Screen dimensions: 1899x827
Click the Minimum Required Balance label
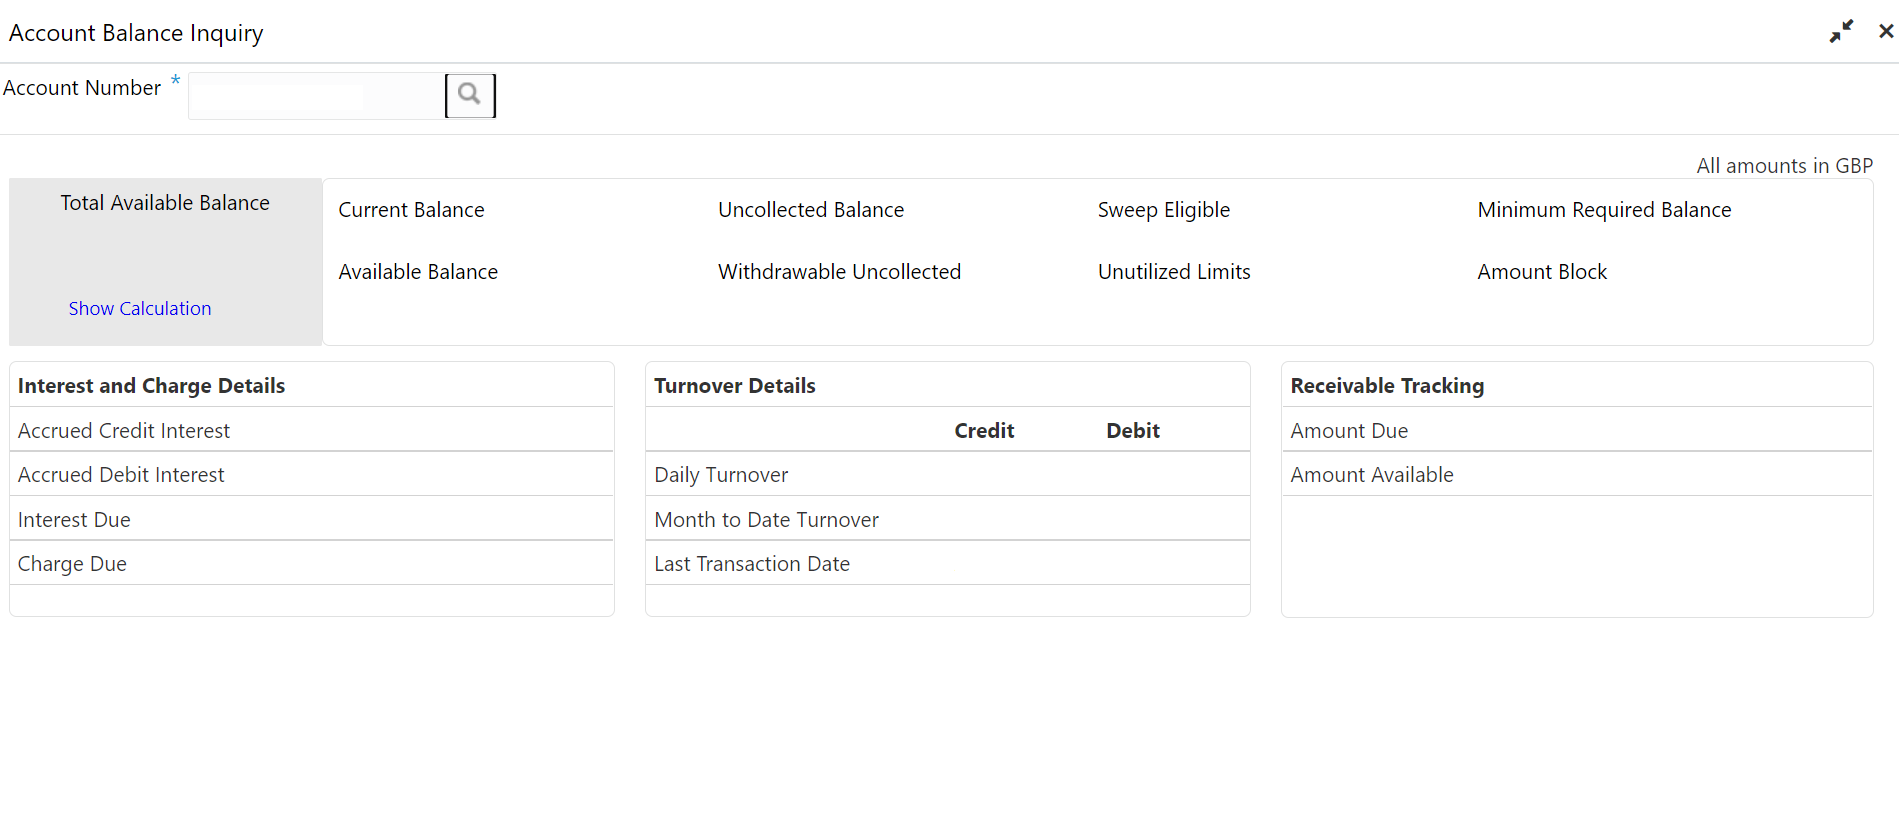pos(1604,210)
